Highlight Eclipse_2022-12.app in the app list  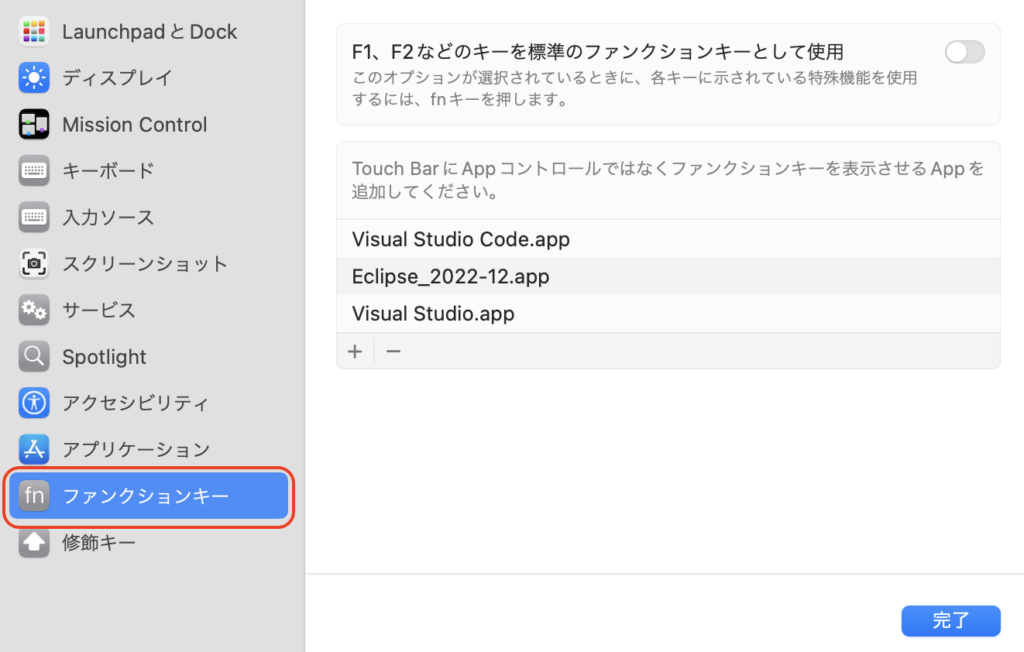pyautogui.click(x=450, y=276)
